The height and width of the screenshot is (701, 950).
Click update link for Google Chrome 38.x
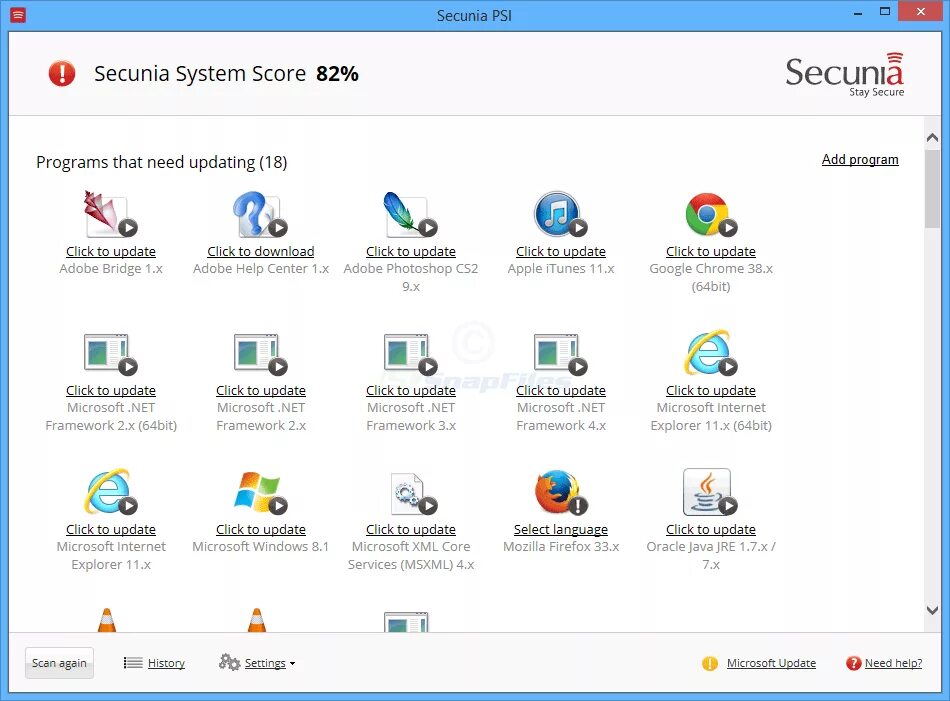tap(711, 251)
